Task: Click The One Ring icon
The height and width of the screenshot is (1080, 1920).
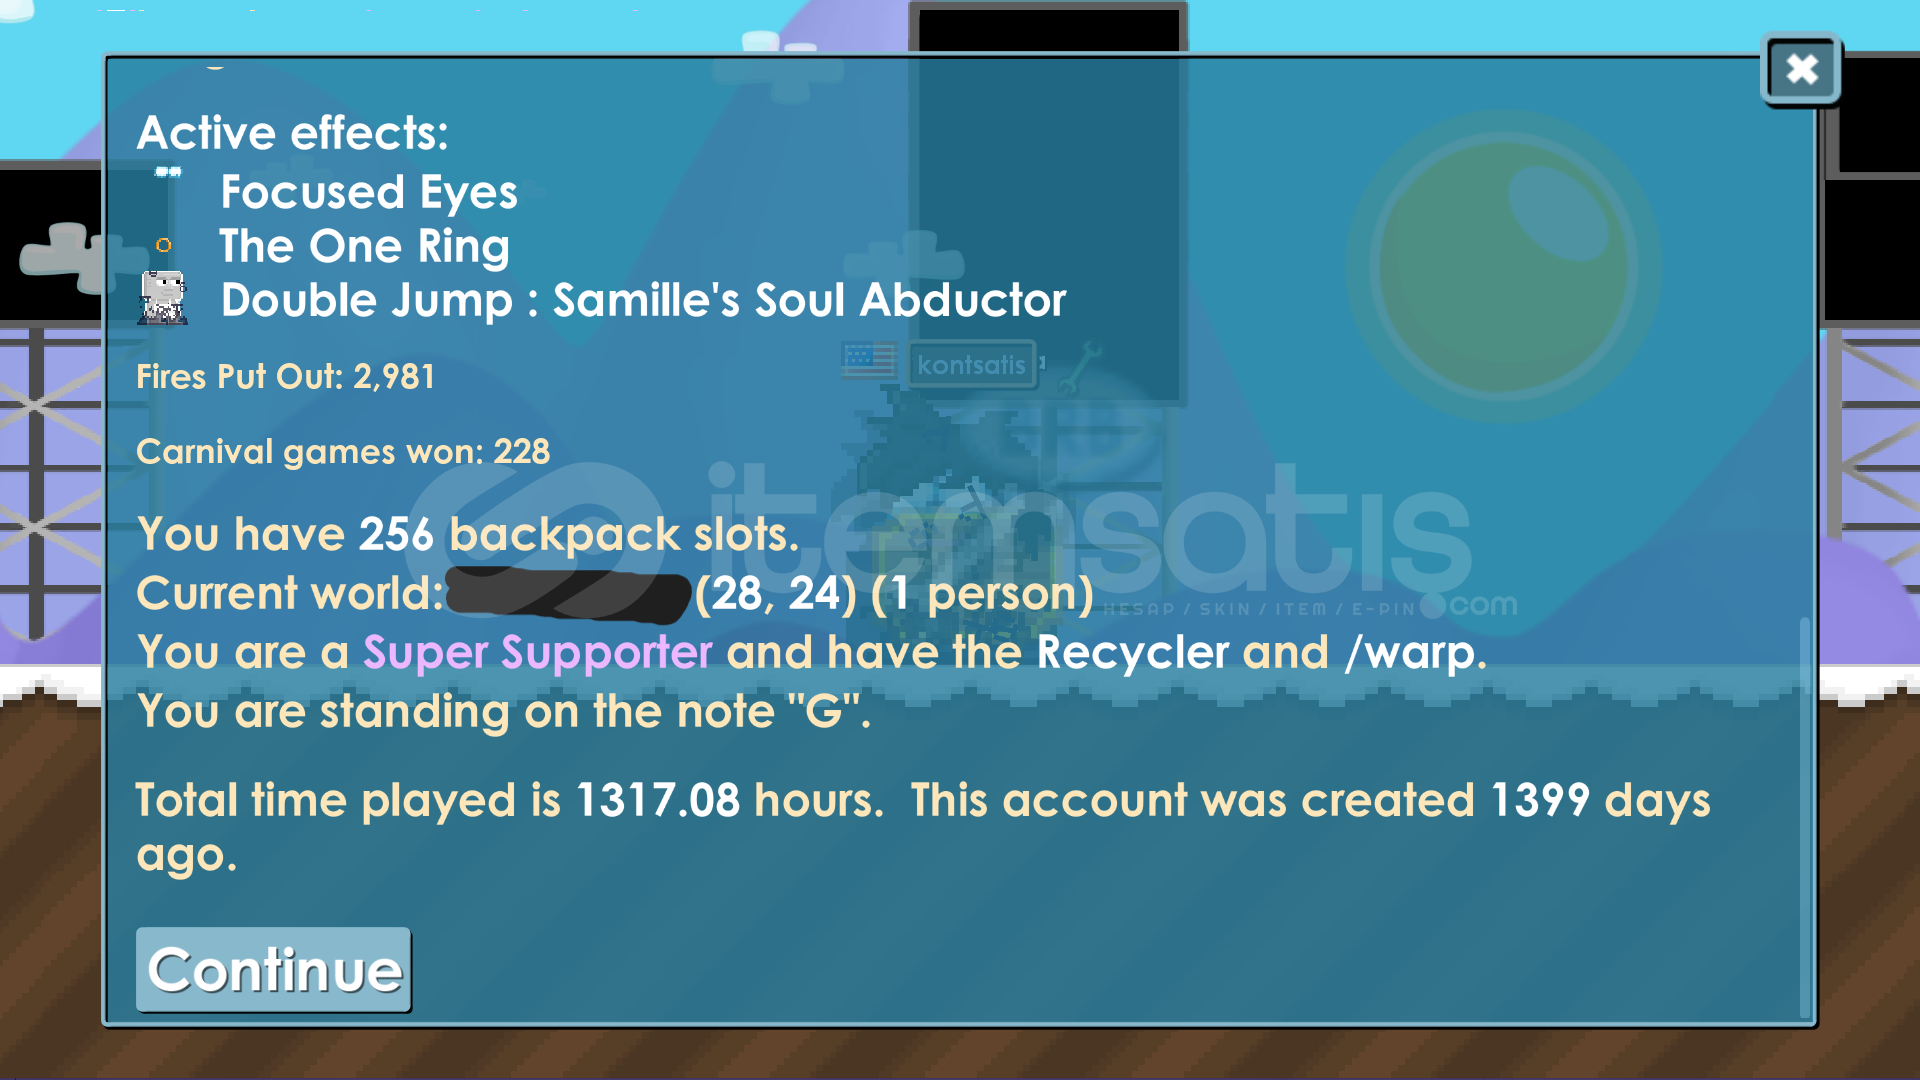Action: 164,245
